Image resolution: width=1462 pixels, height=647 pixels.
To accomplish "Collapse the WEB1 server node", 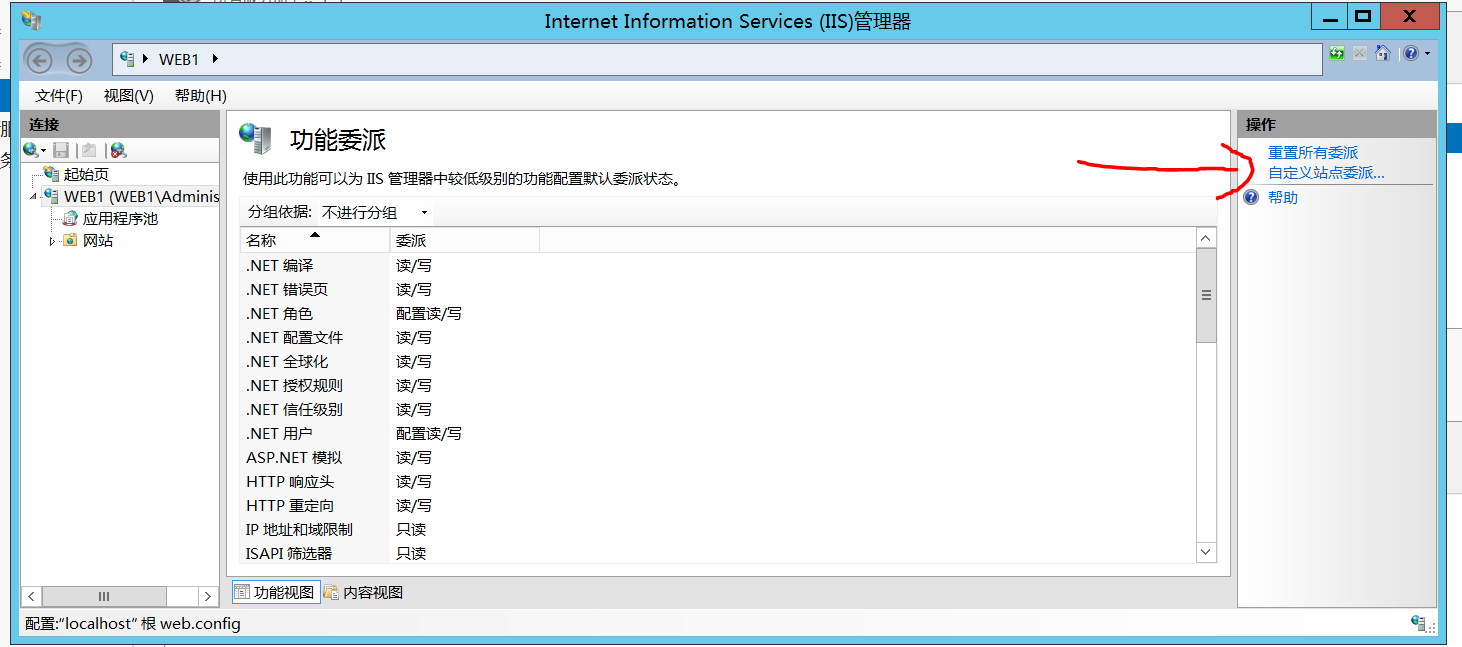I will (x=34, y=197).
